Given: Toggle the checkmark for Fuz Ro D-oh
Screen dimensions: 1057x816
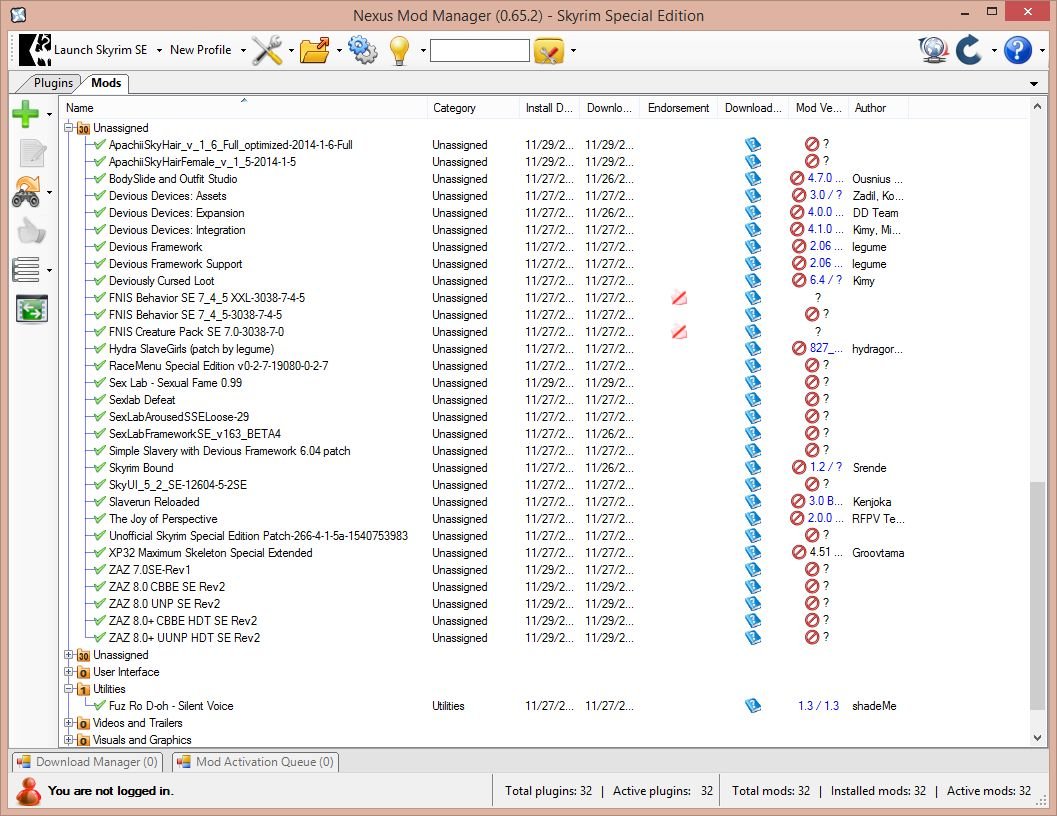Looking at the screenshot, I should coord(100,705).
